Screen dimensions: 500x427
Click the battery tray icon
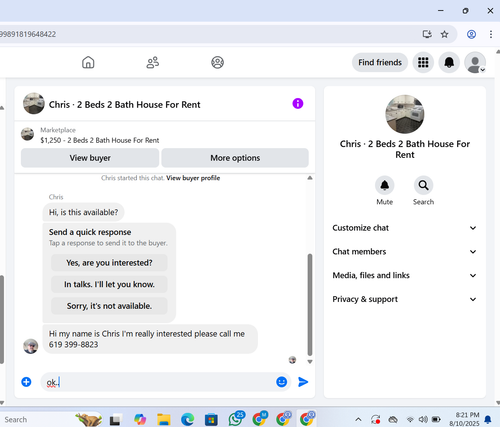click(436, 419)
